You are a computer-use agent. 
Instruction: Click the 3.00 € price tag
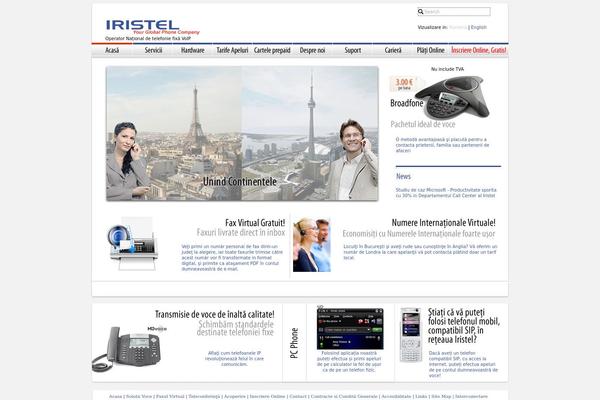tap(404, 84)
